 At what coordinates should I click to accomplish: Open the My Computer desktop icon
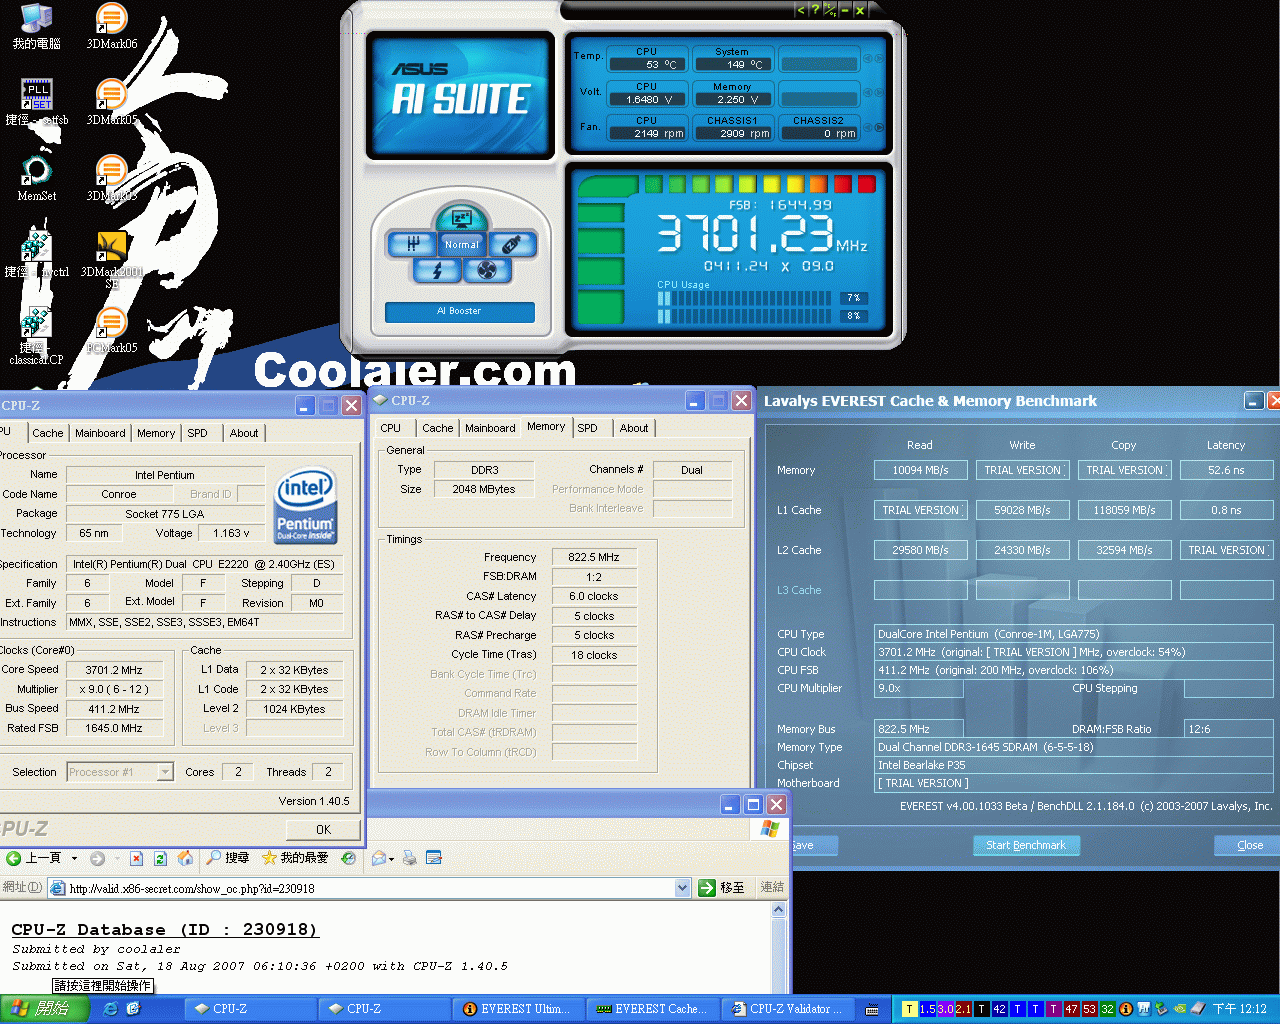coord(36,26)
